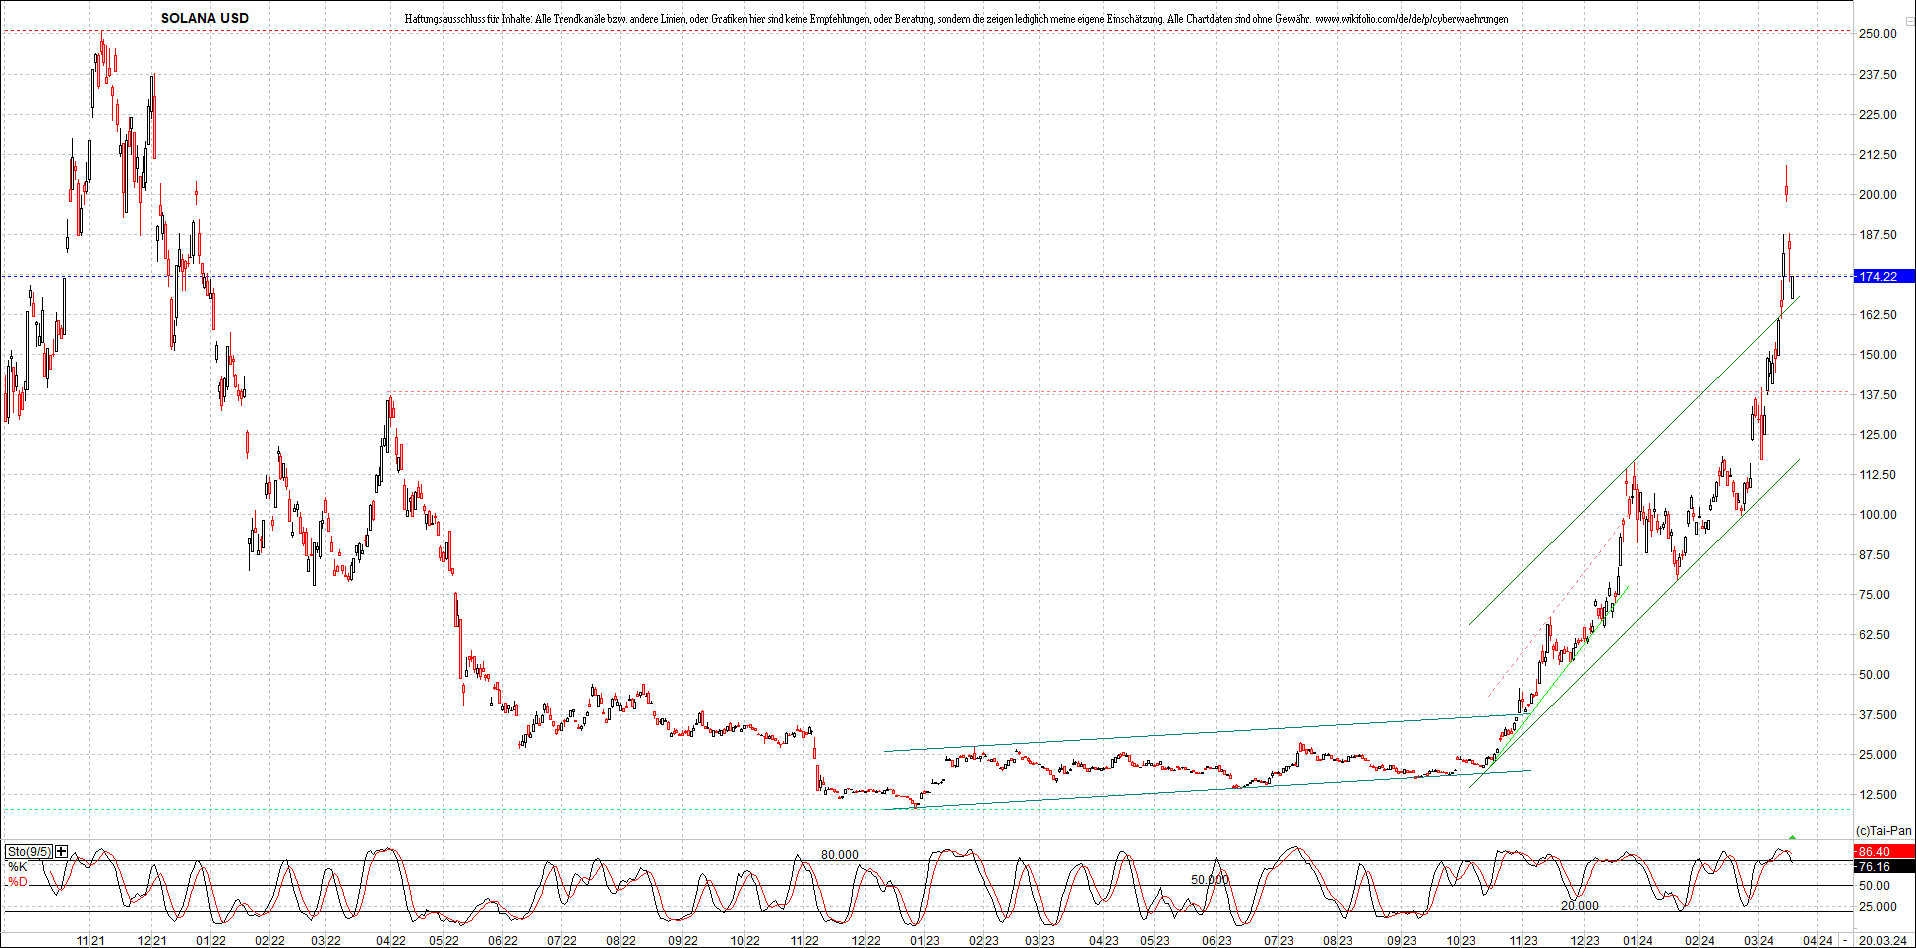Click the 01|23 date axis label

coord(925,941)
